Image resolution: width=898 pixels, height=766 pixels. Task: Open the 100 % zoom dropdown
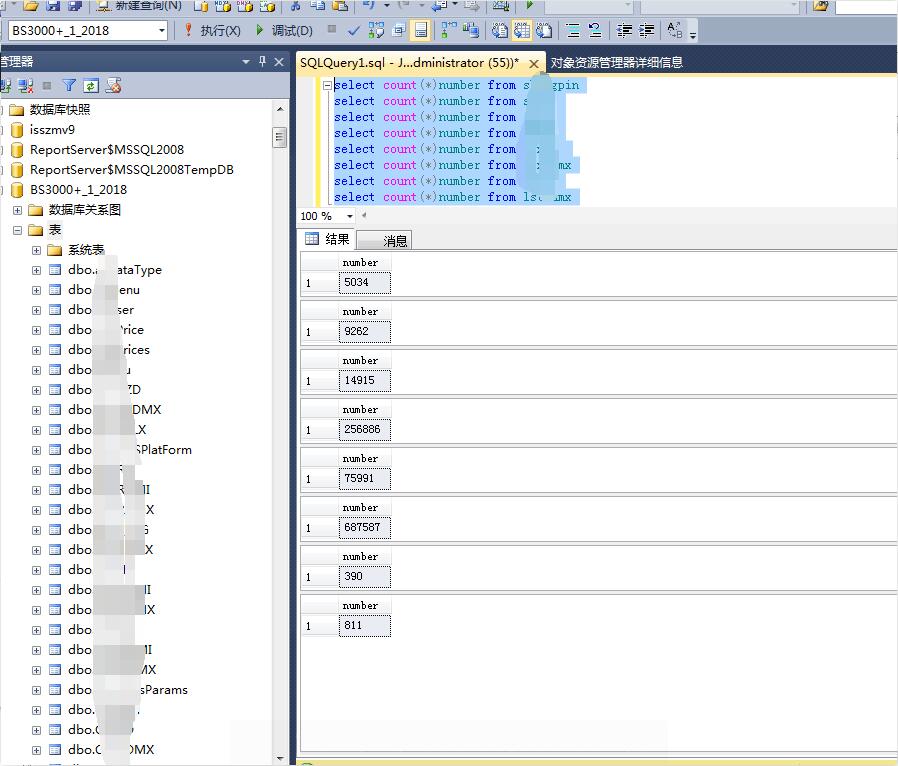tap(349, 216)
